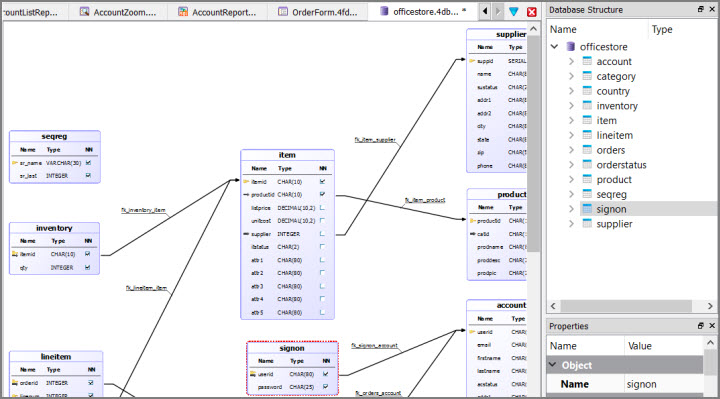Click the fk_item_product relation label
Screen dimensions: 720x399
pos(425,200)
